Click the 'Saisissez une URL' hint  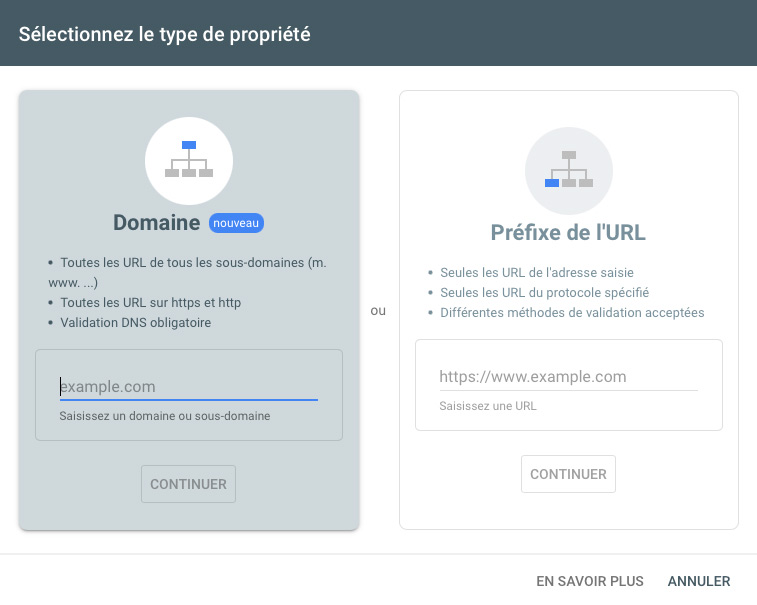click(488, 406)
